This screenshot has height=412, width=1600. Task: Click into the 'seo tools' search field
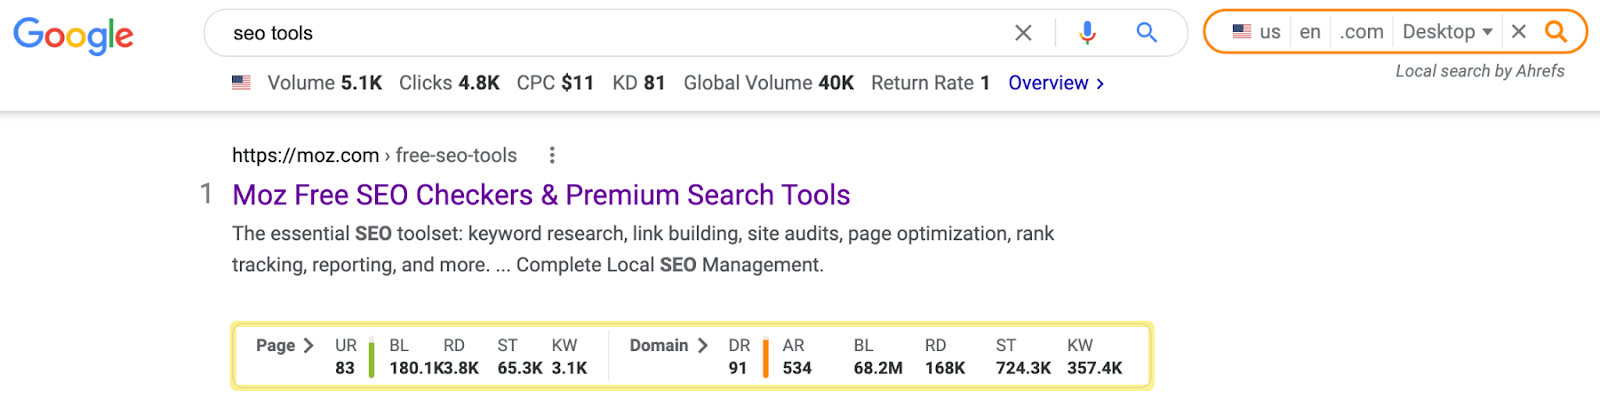point(600,33)
